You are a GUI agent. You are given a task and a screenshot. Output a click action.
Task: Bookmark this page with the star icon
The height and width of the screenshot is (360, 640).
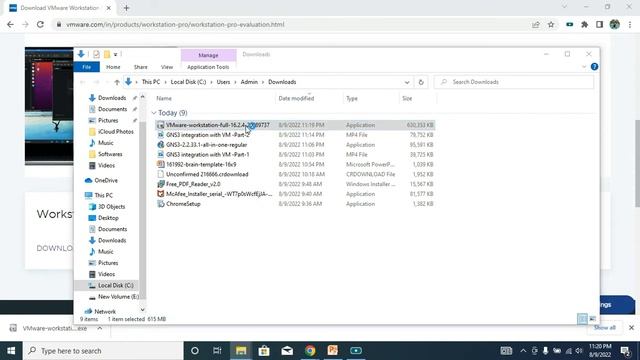pyautogui.click(x=551, y=24)
